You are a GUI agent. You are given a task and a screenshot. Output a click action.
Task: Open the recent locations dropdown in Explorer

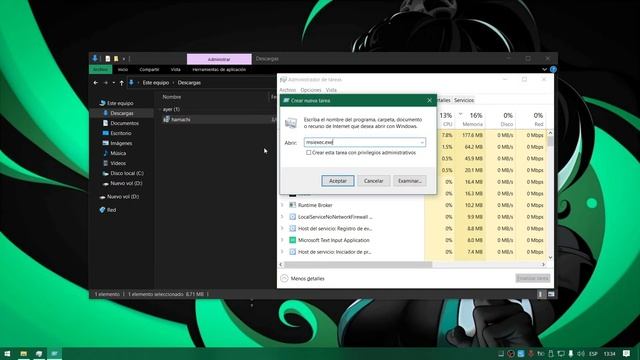[113, 83]
